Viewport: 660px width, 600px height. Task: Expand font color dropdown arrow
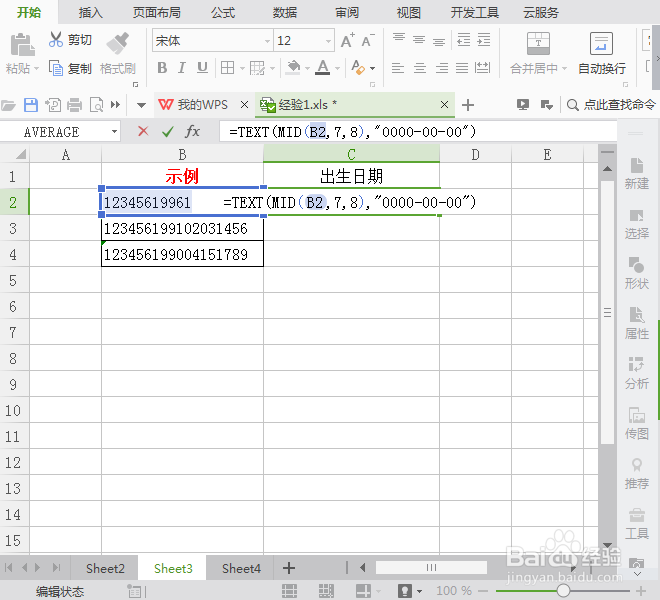(337, 68)
